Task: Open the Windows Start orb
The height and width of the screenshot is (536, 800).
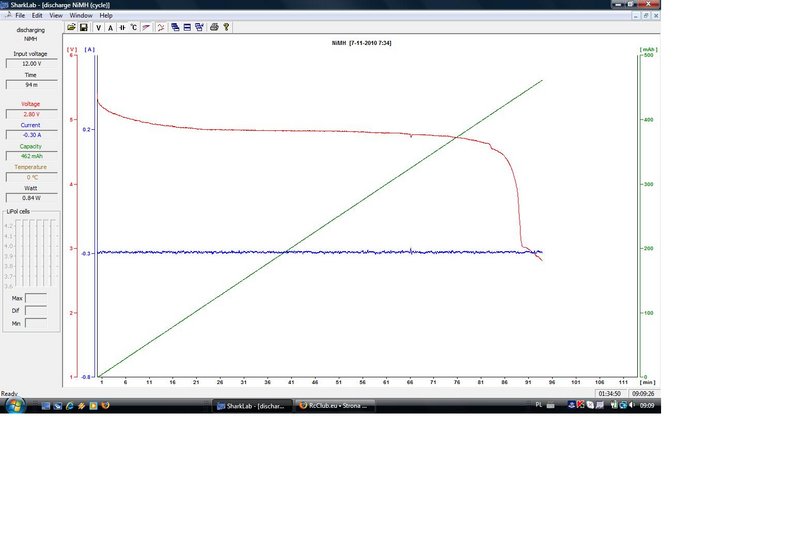Action: click(15, 406)
